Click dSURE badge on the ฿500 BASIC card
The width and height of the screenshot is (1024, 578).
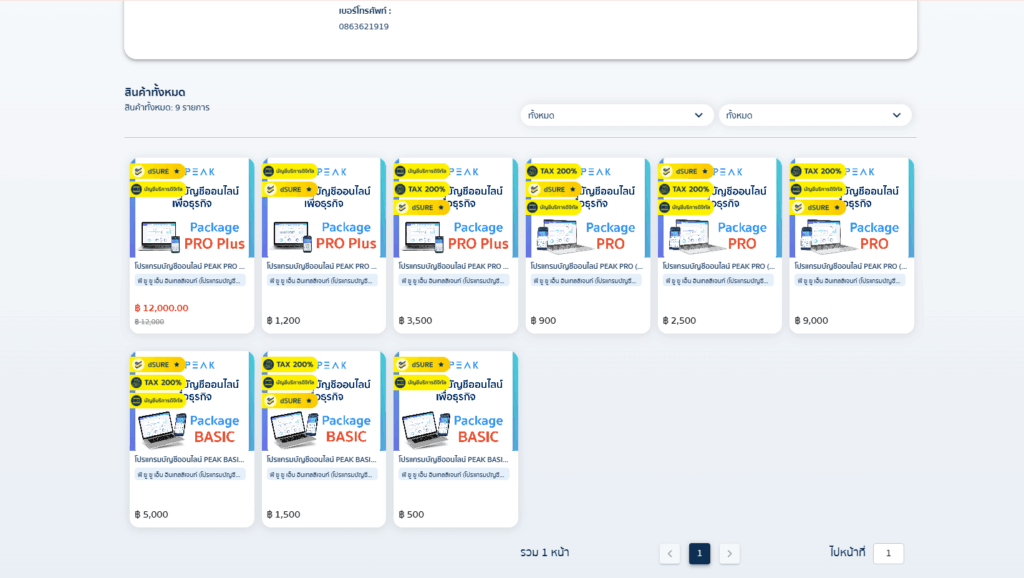[421, 365]
